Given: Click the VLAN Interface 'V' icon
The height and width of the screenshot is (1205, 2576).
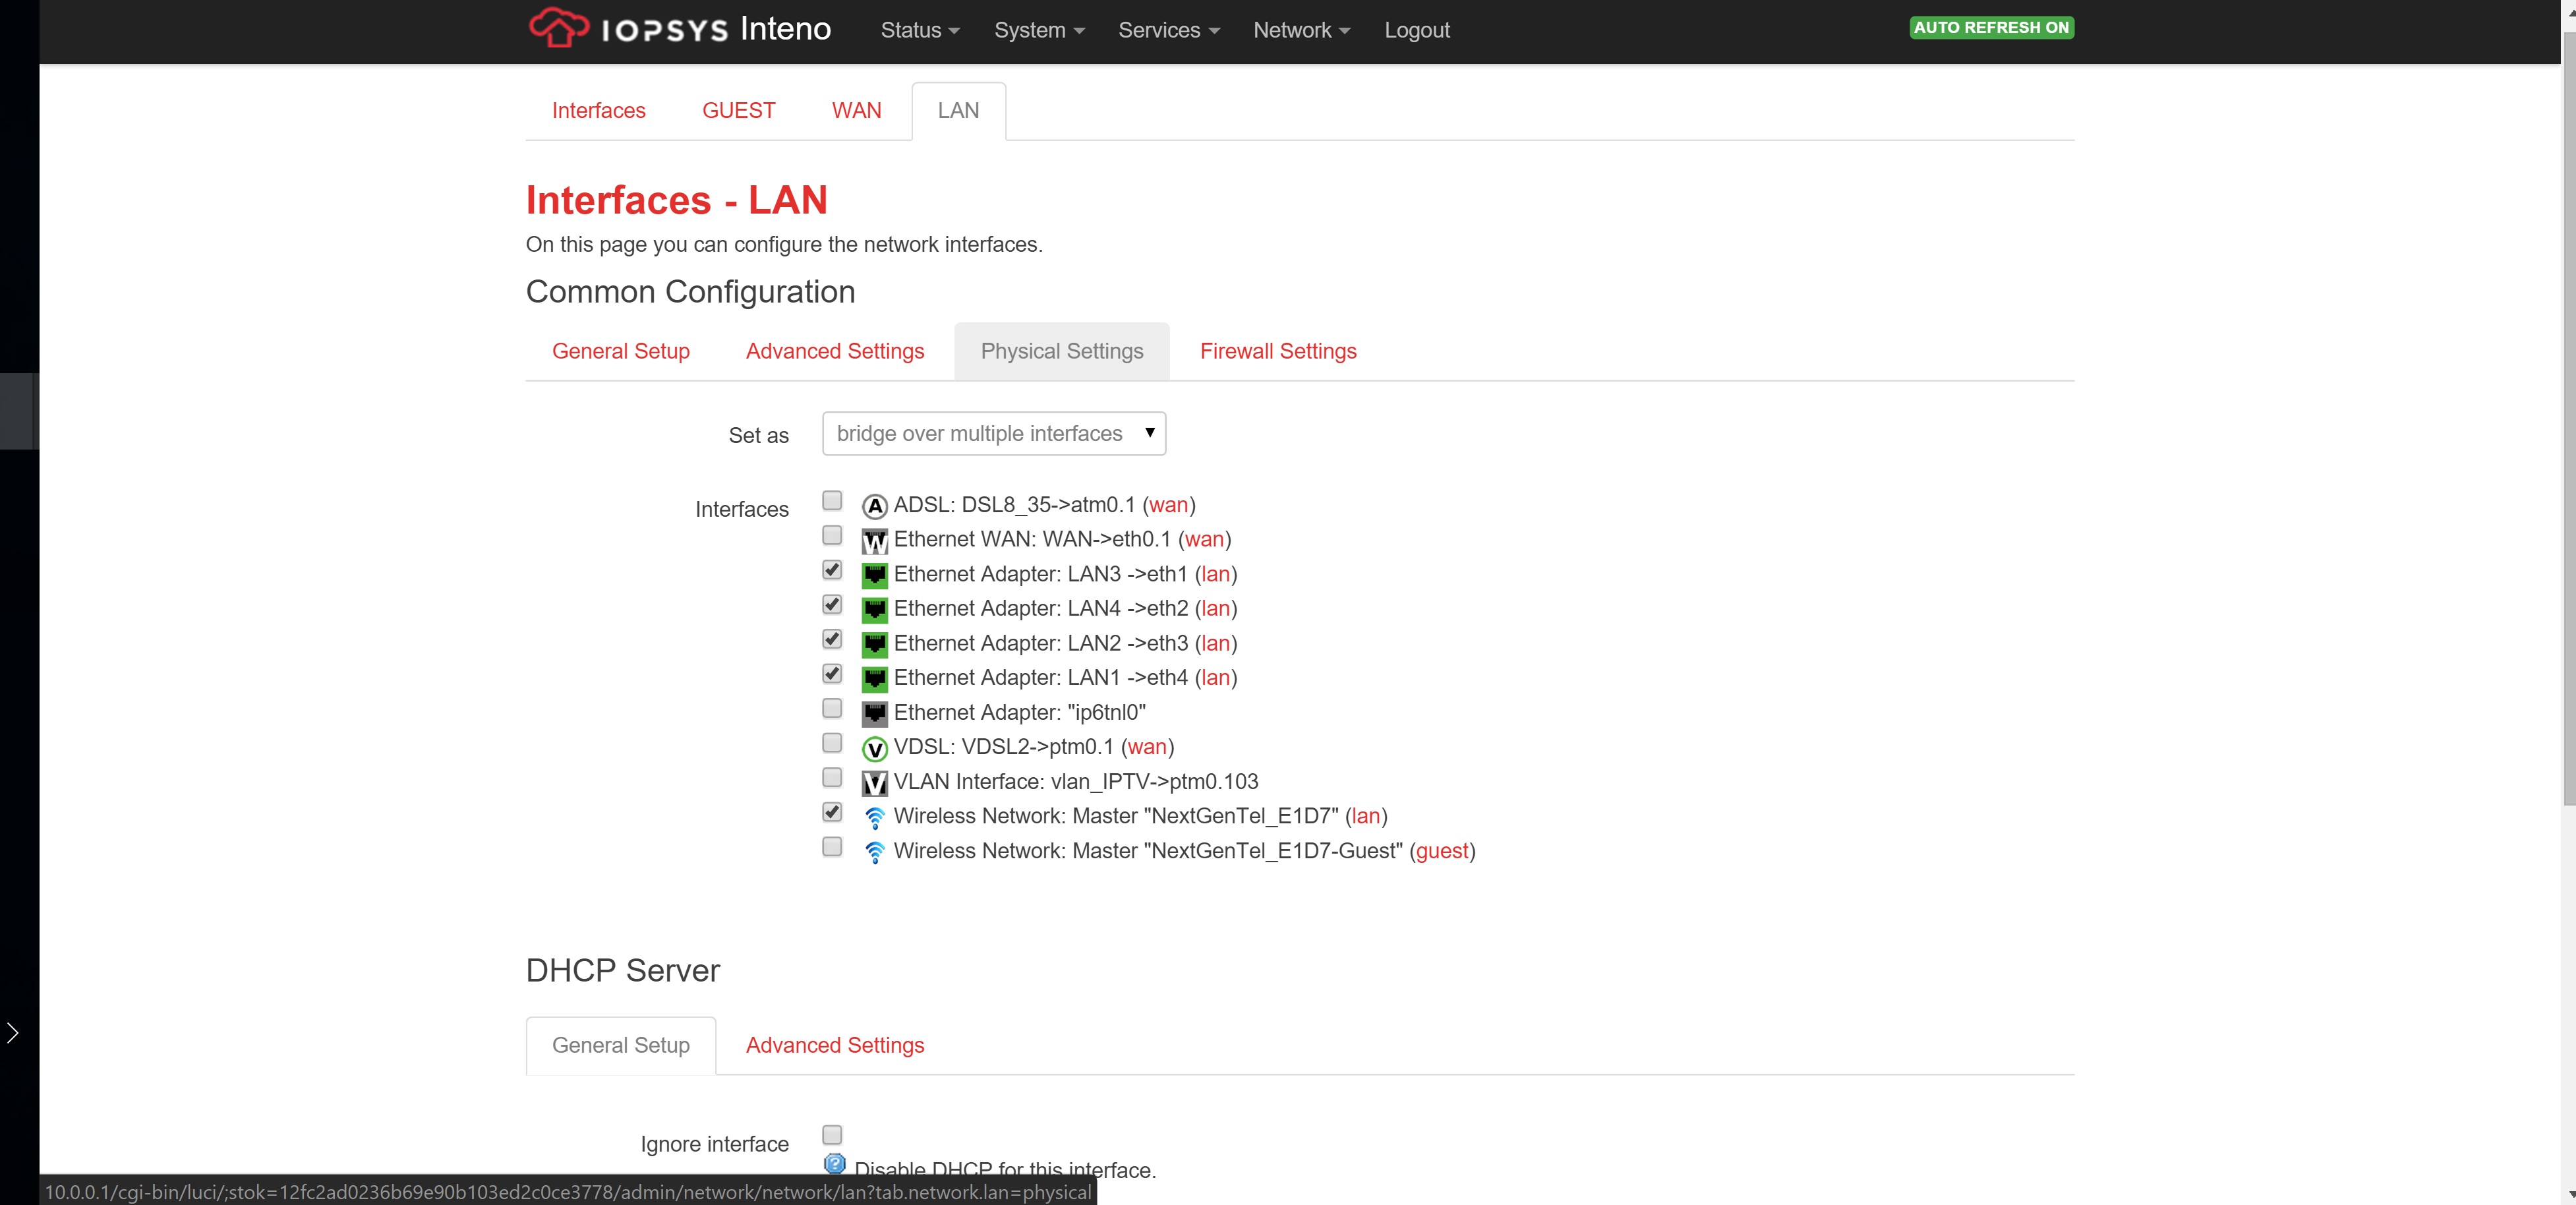Looking at the screenshot, I should tap(874, 783).
